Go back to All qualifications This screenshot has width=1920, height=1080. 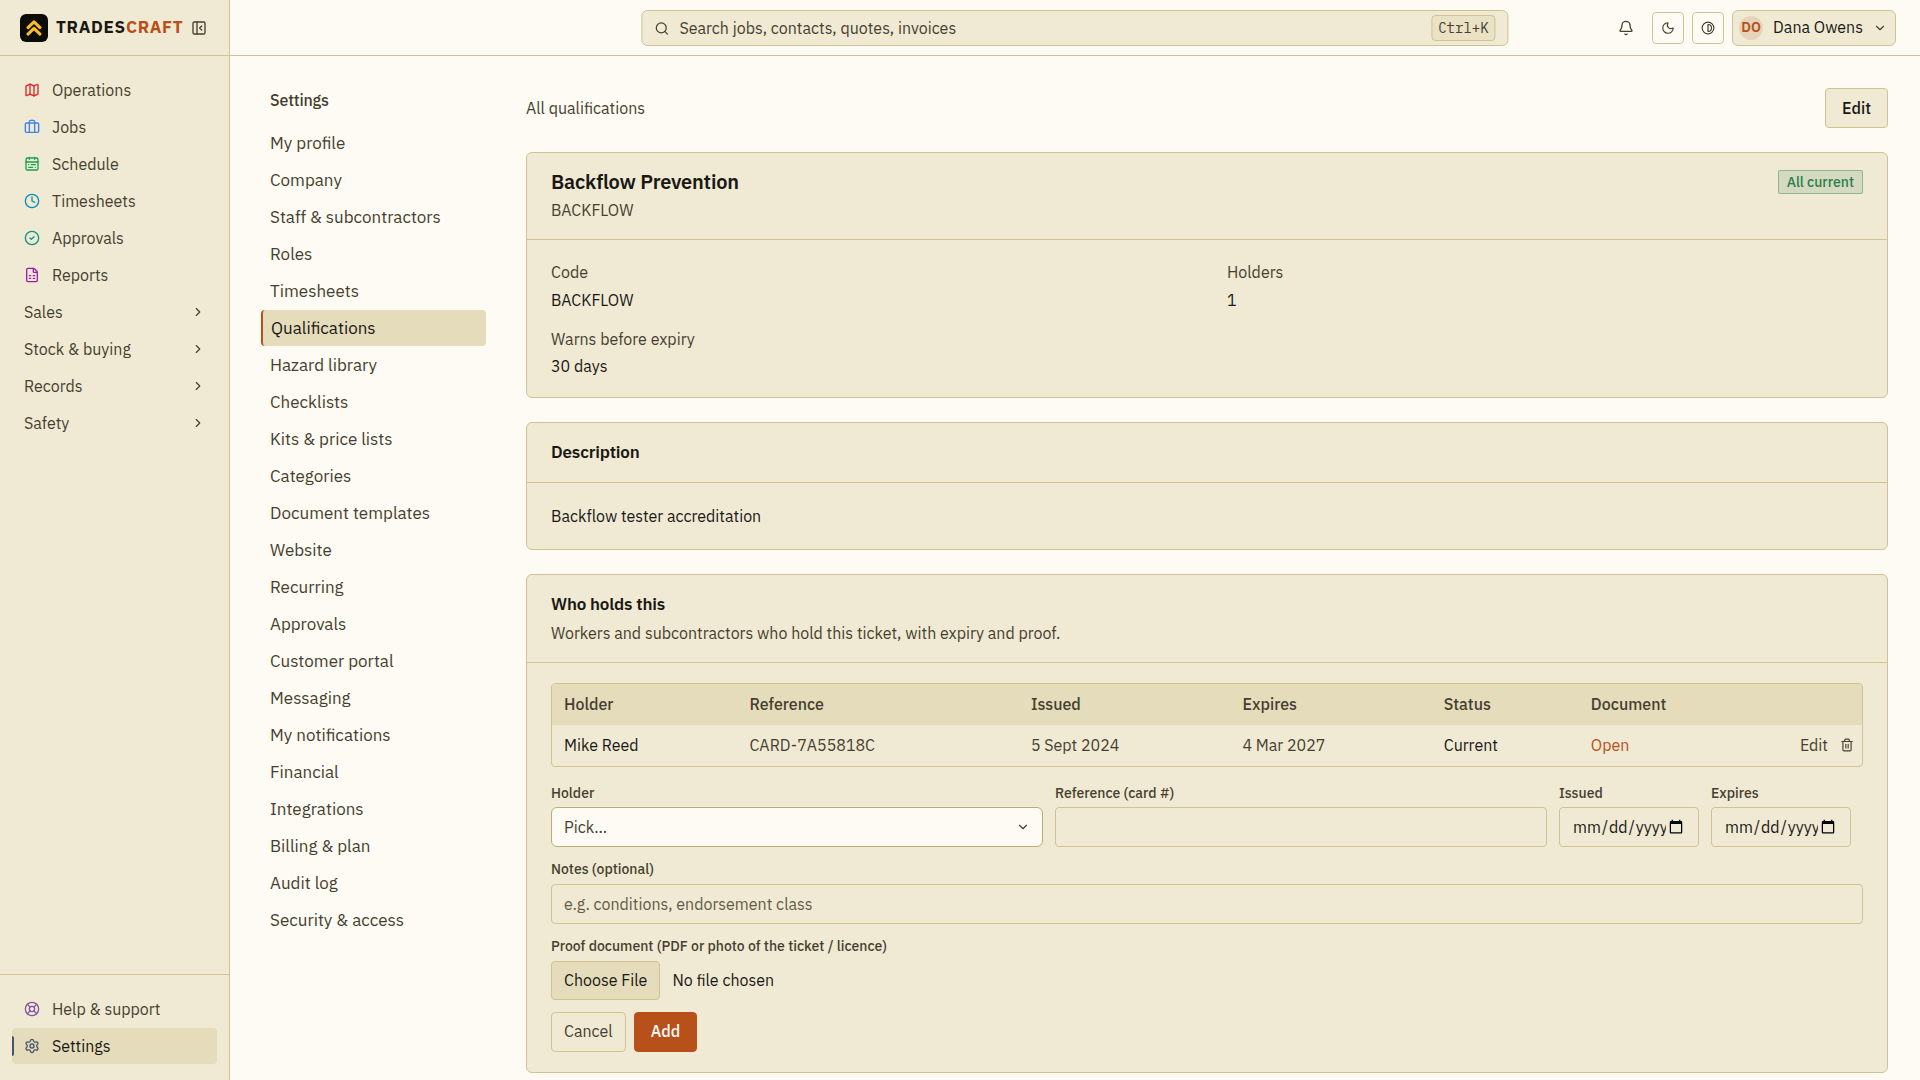[585, 108]
